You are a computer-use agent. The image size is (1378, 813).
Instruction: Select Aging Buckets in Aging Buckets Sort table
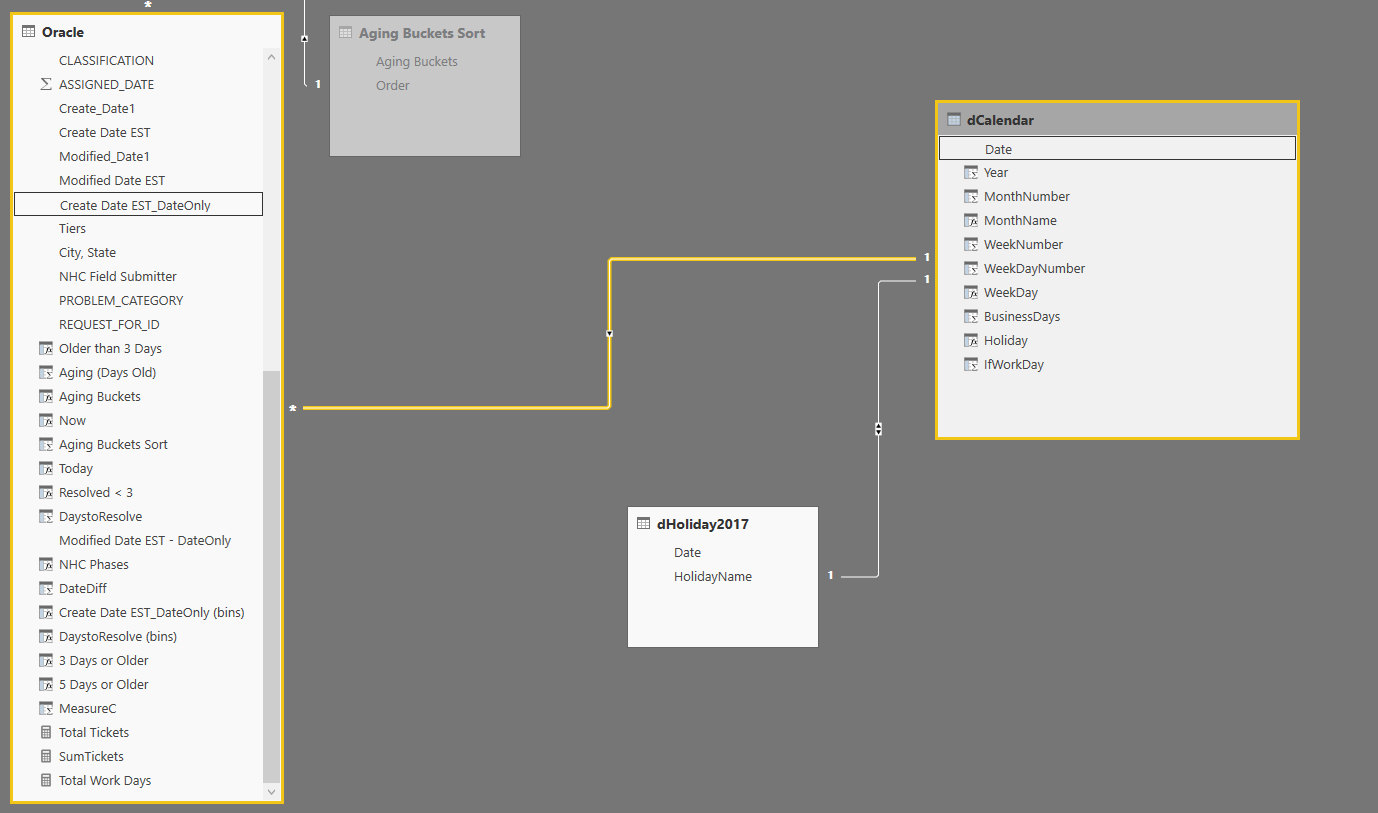coord(417,62)
